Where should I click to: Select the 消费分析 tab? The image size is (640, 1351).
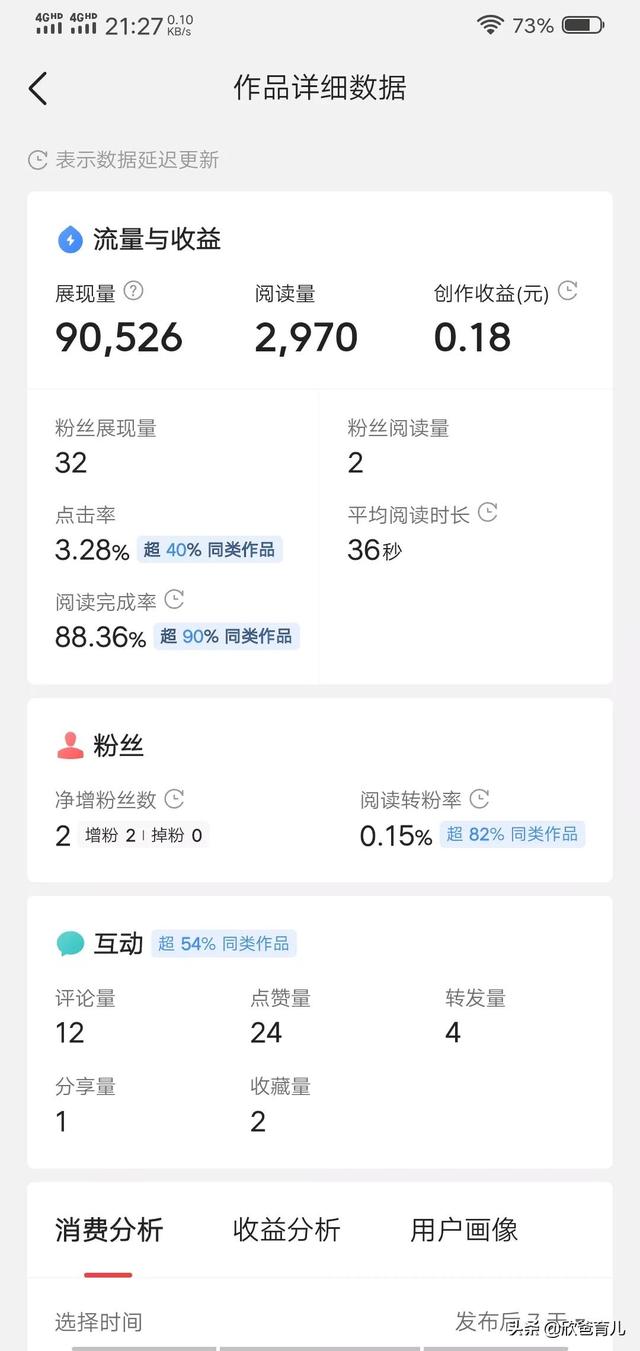coord(109,1229)
